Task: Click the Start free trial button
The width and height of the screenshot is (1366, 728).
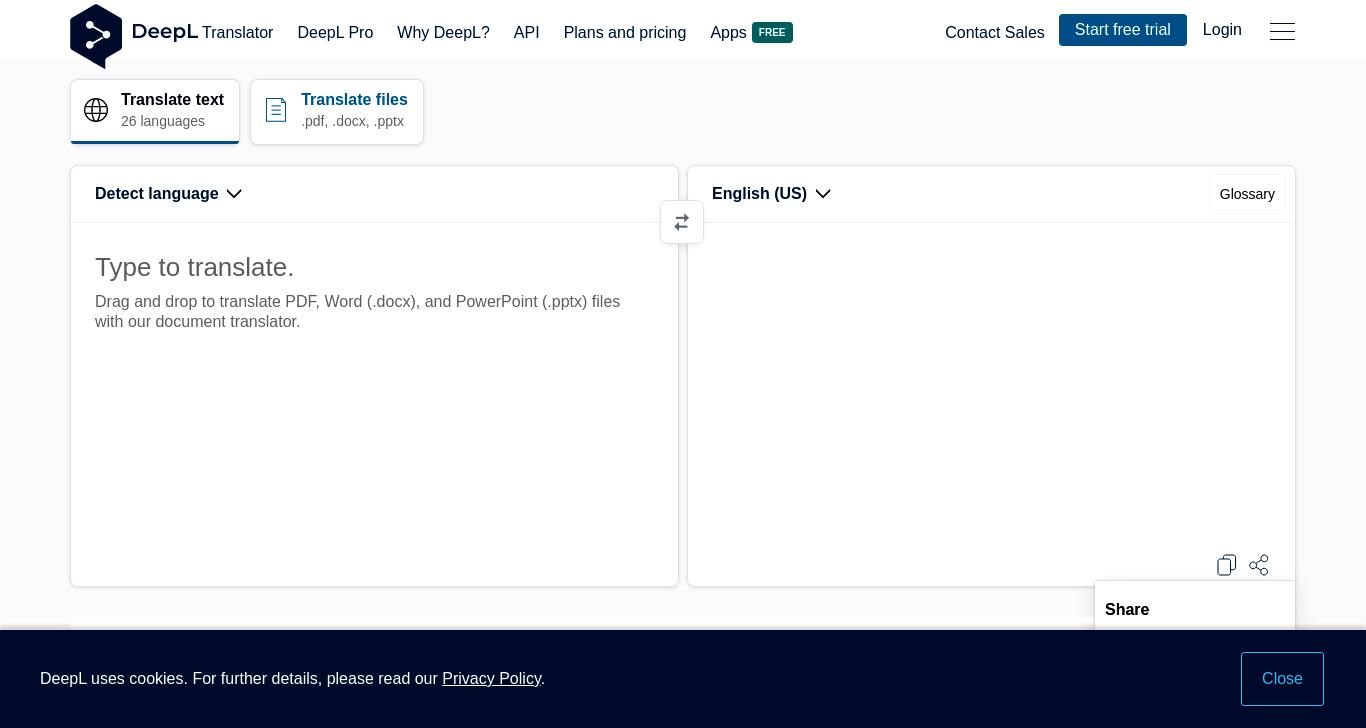Action: (1122, 30)
